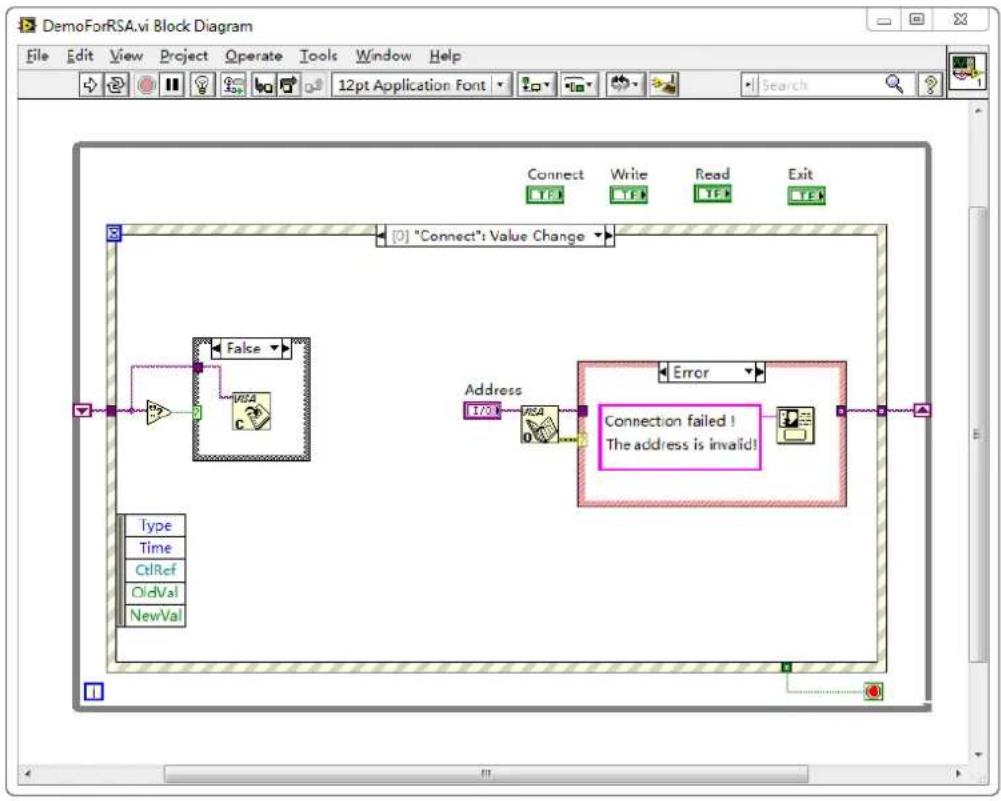Switch to next case of False structure

click(286, 348)
